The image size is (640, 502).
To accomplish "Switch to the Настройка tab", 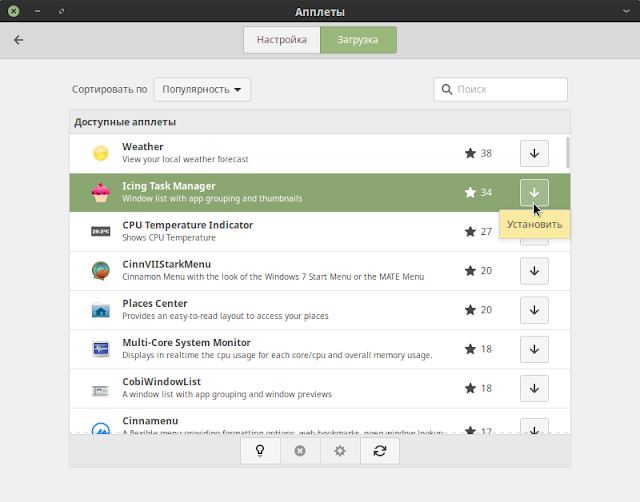I will click(x=282, y=40).
